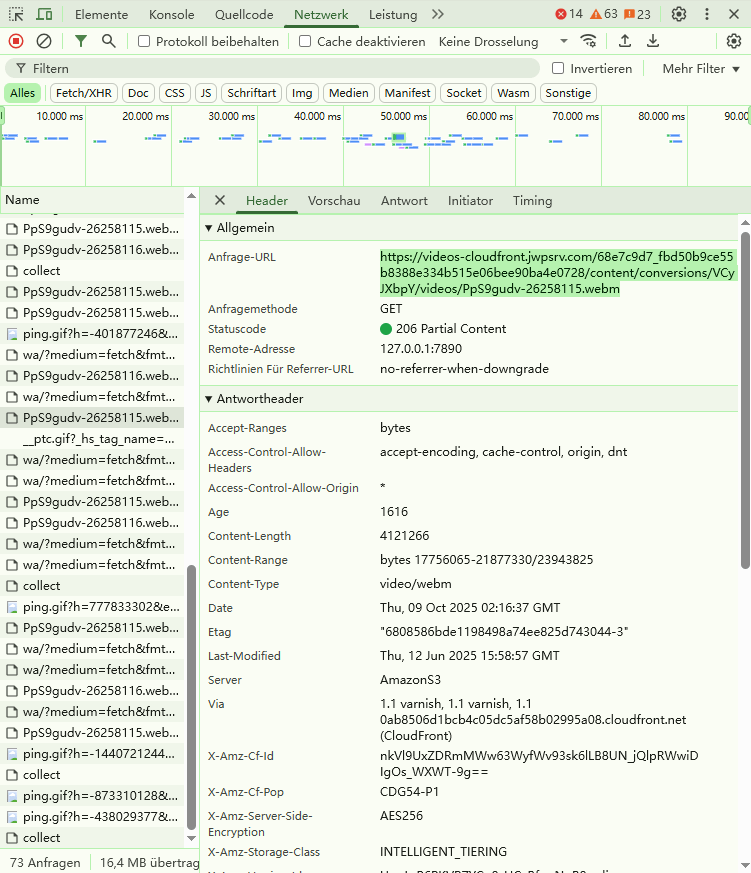Open the inspect element picker
The height and width of the screenshot is (873, 751).
coord(16,14)
